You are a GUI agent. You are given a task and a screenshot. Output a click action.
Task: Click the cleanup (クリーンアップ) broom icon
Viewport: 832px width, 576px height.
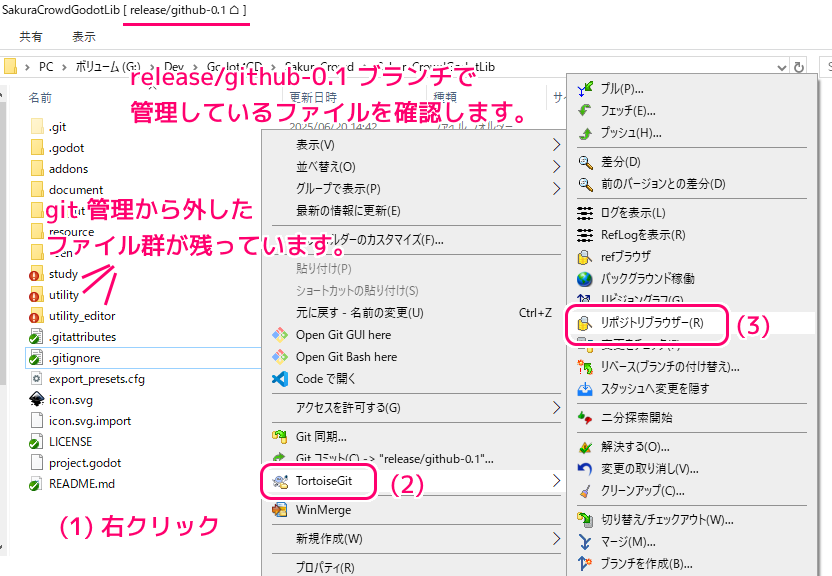point(585,490)
